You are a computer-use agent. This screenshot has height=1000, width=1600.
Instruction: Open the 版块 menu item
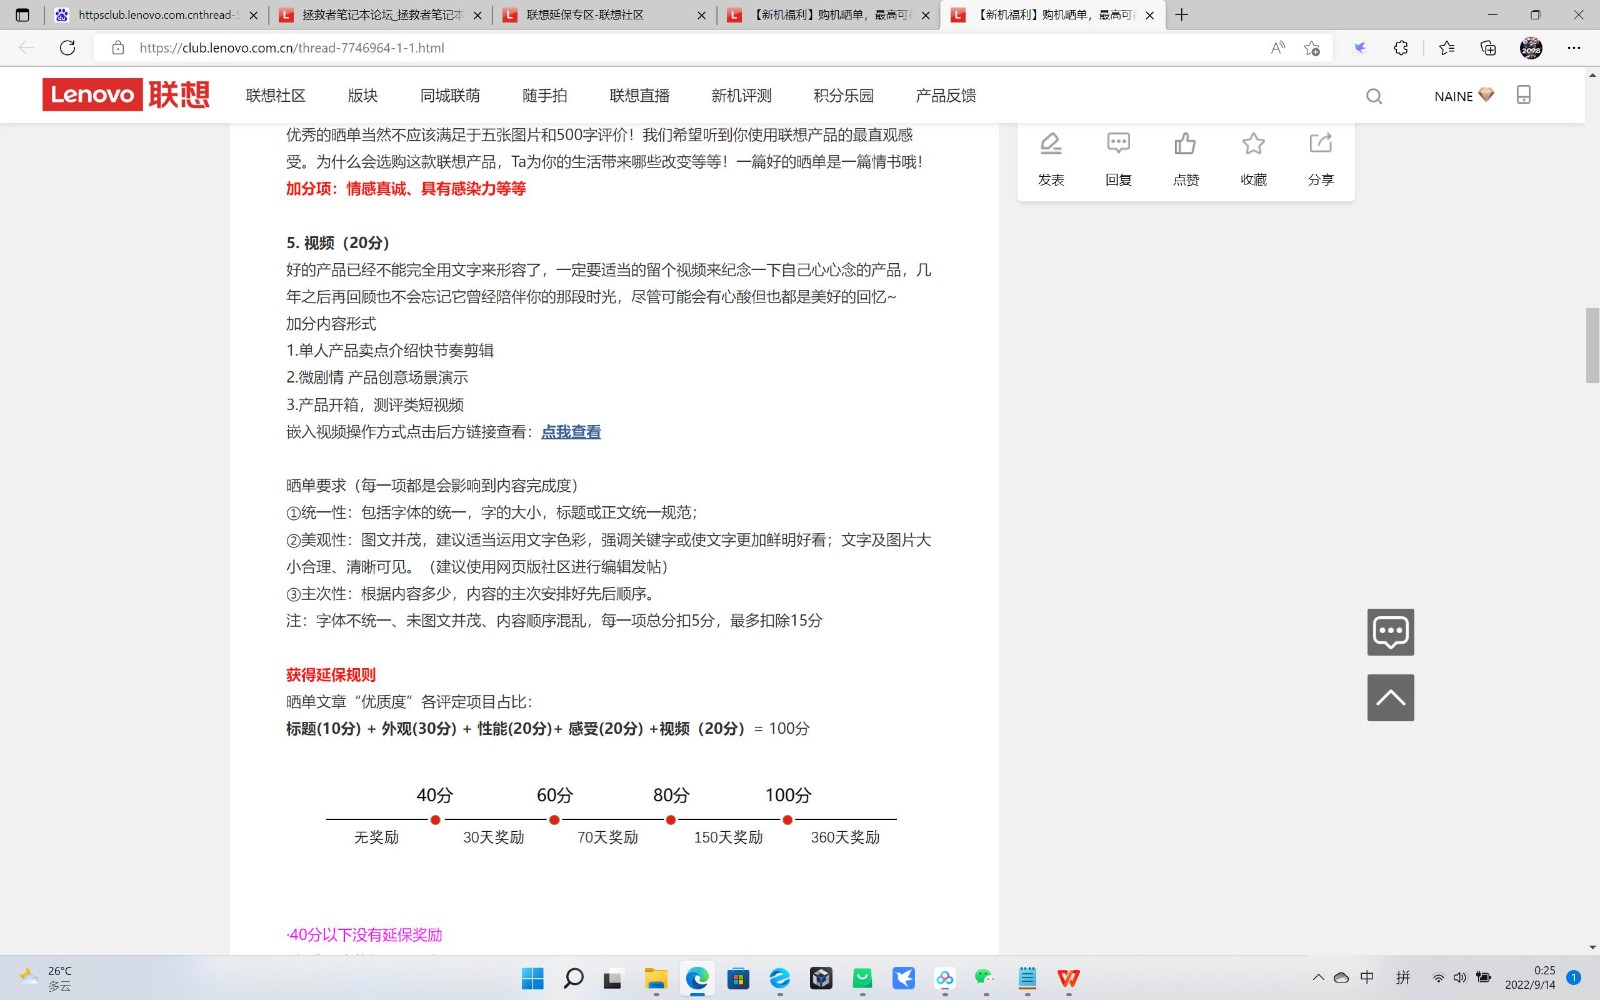click(363, 96)
